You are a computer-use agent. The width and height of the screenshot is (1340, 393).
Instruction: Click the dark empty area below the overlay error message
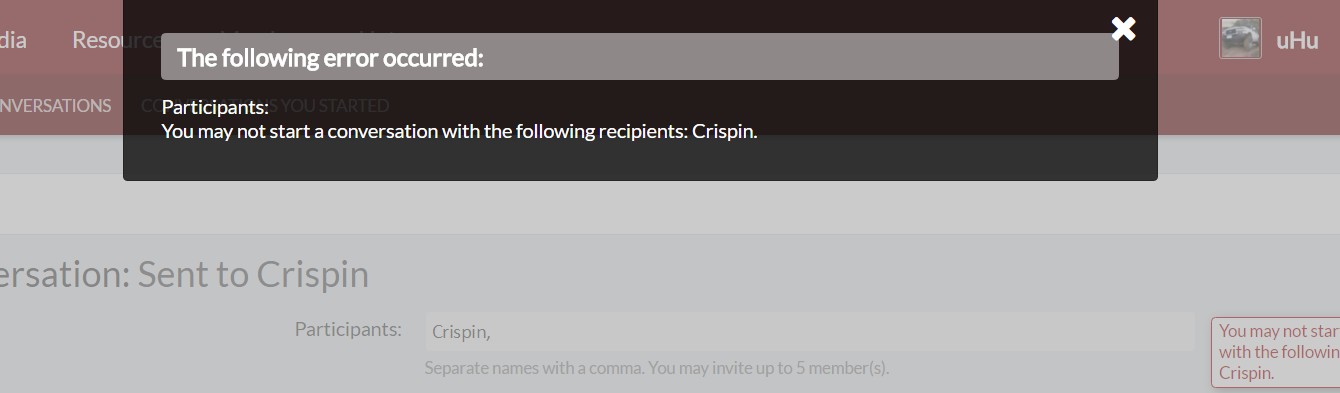(x=640, y=162)
